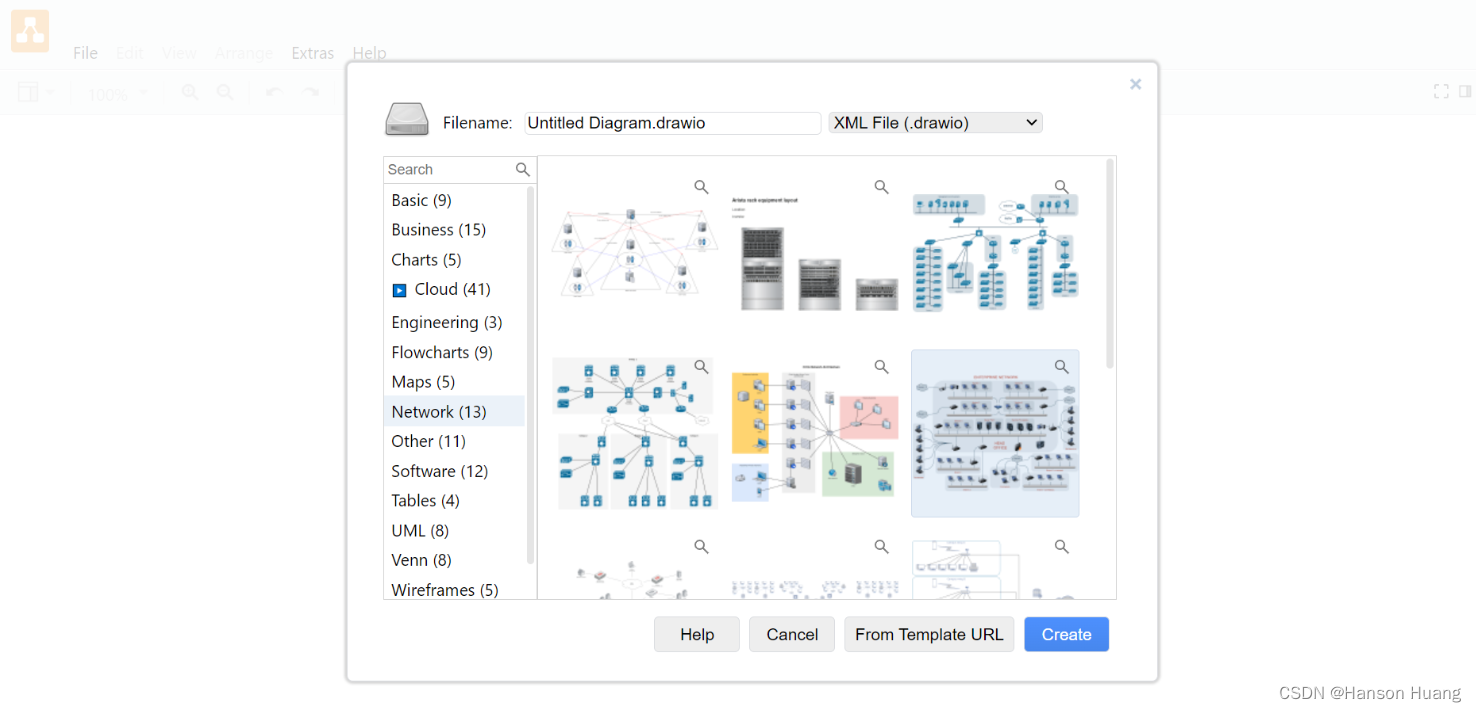
Task: Click the draw.io logo icon
Action: tap(30, 31)
